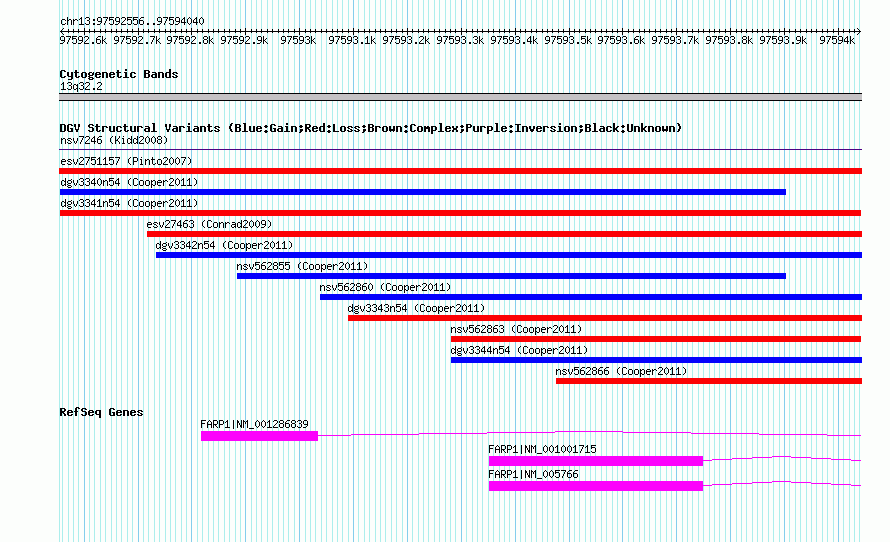Select the Cytogenetic Bands track title
Screen dimensions: 890x542
click(119, 74)
